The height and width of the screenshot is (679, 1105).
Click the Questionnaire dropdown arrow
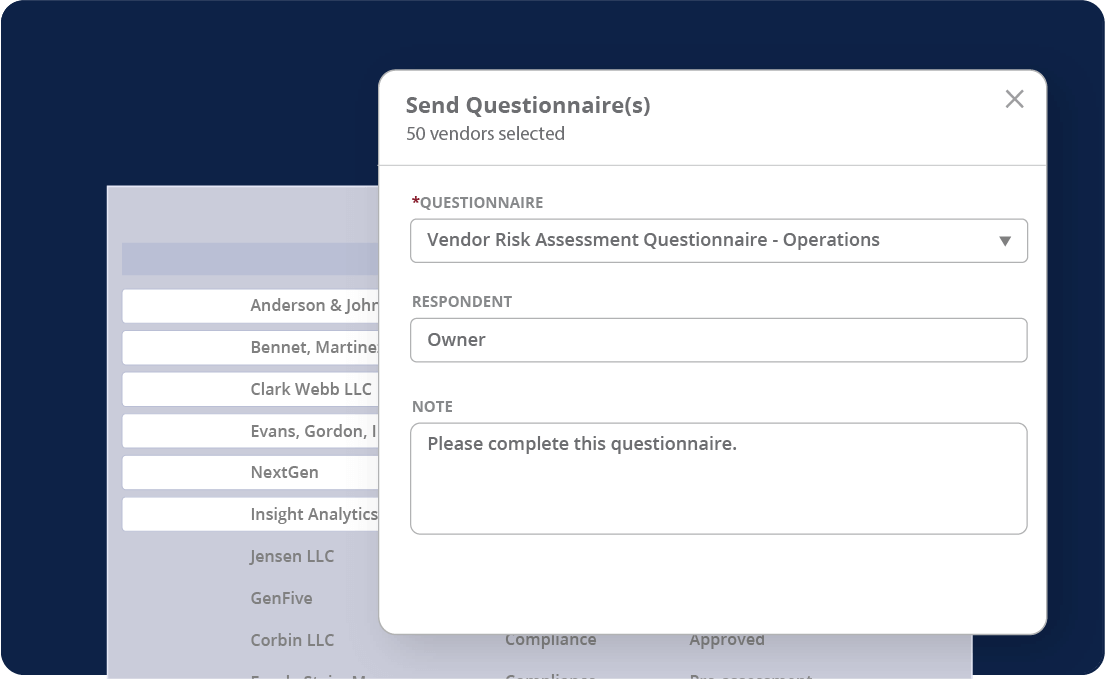tap(1005, 241)
